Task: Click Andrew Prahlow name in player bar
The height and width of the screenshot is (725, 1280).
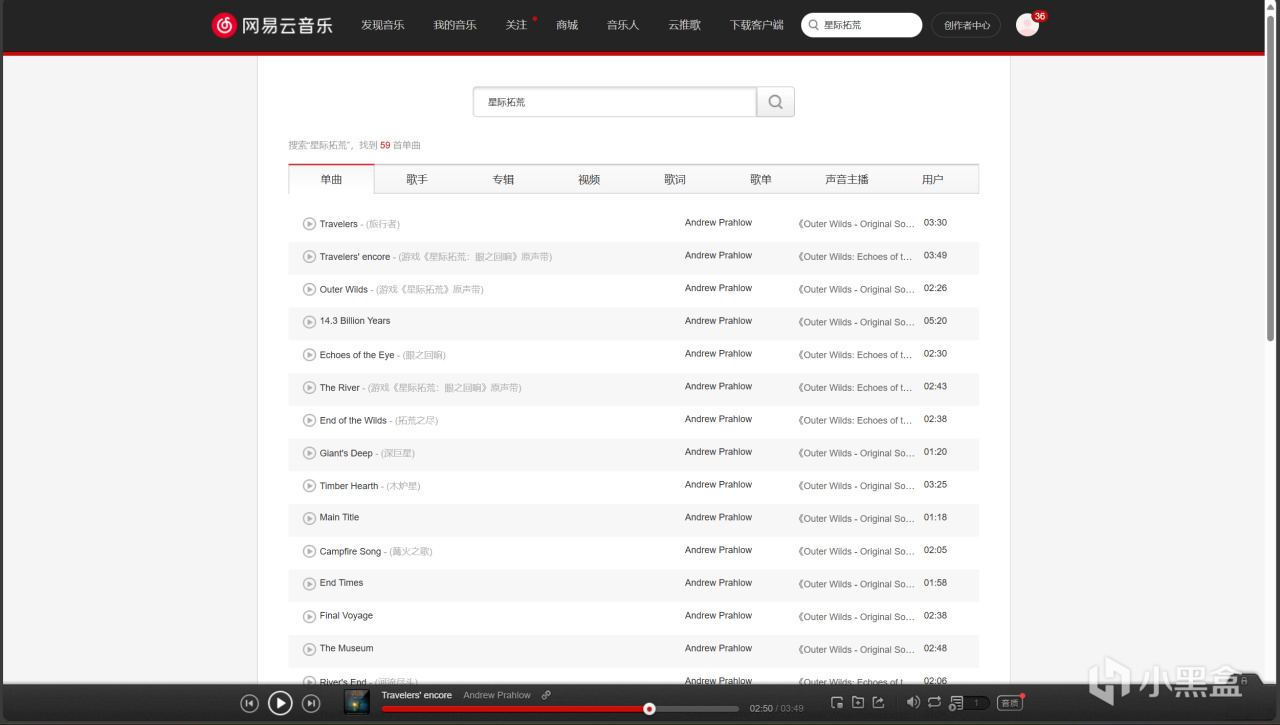Action: [x=497, y=695]
